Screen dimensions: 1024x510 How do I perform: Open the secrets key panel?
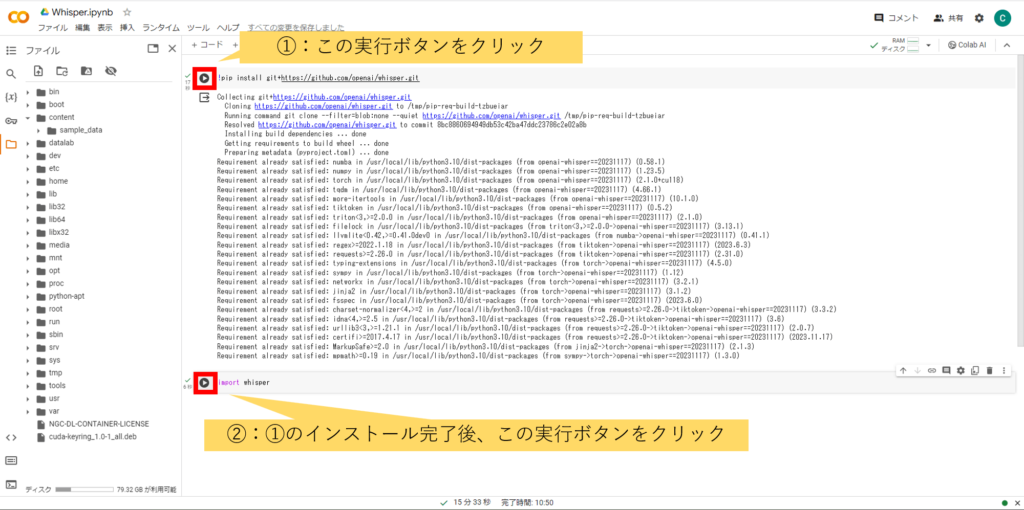click(11, 121)
